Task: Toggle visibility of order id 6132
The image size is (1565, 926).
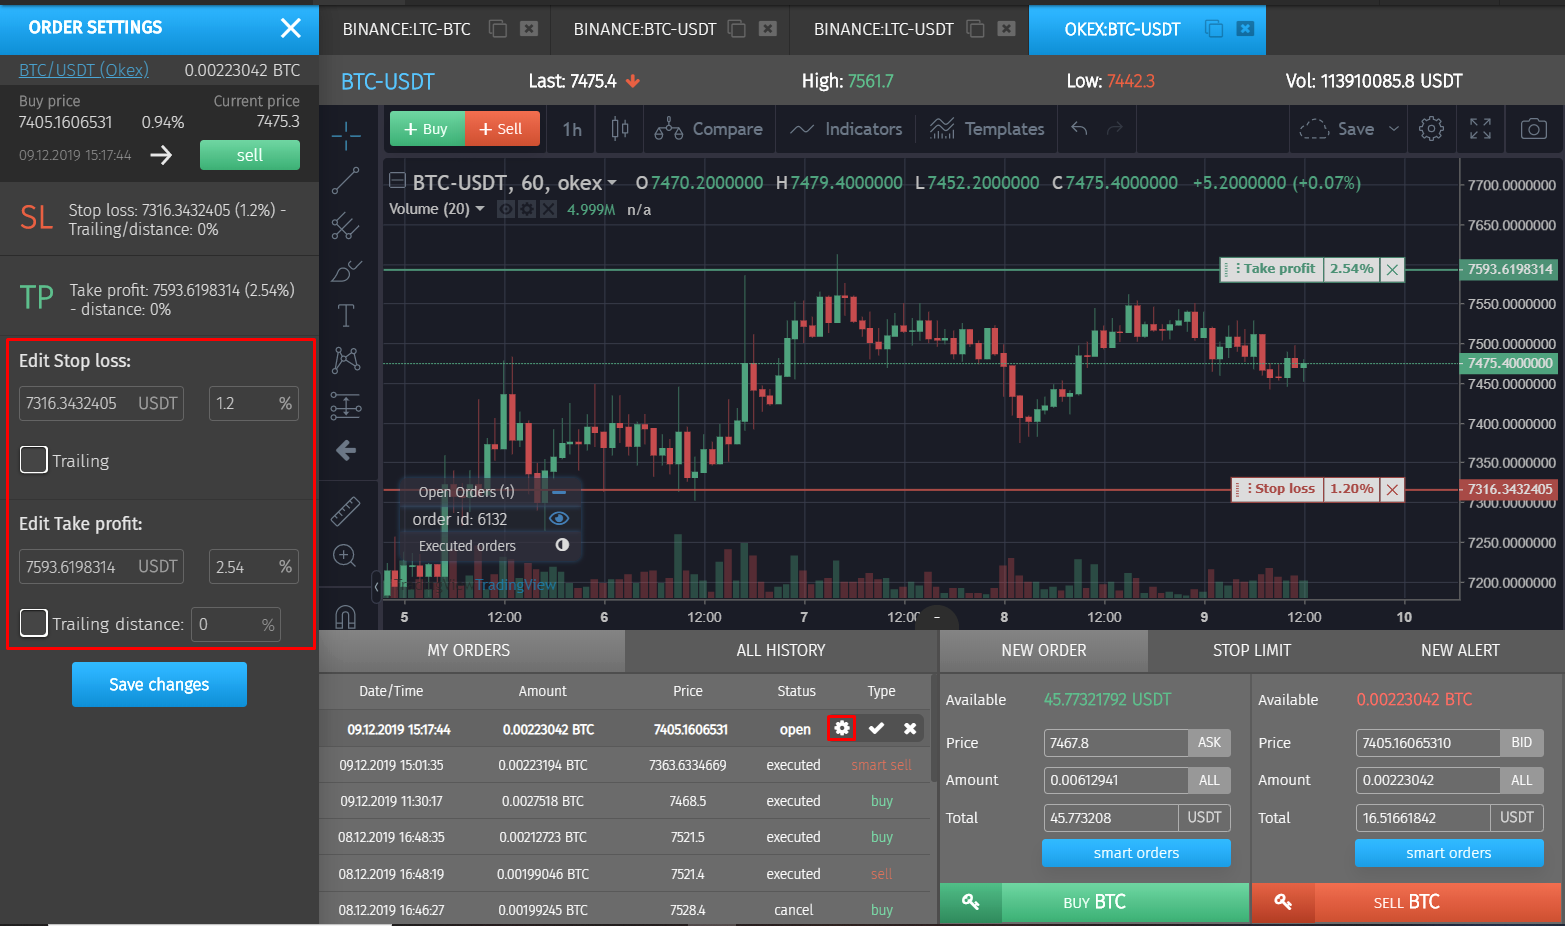Action: tap(559, 518)
